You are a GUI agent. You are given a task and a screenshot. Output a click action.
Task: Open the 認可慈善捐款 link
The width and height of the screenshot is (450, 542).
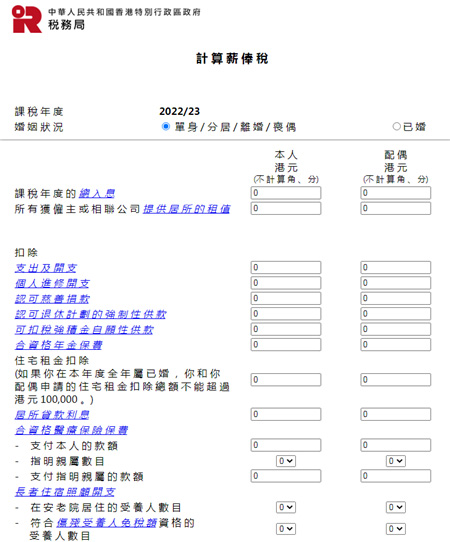click(52, 299)
